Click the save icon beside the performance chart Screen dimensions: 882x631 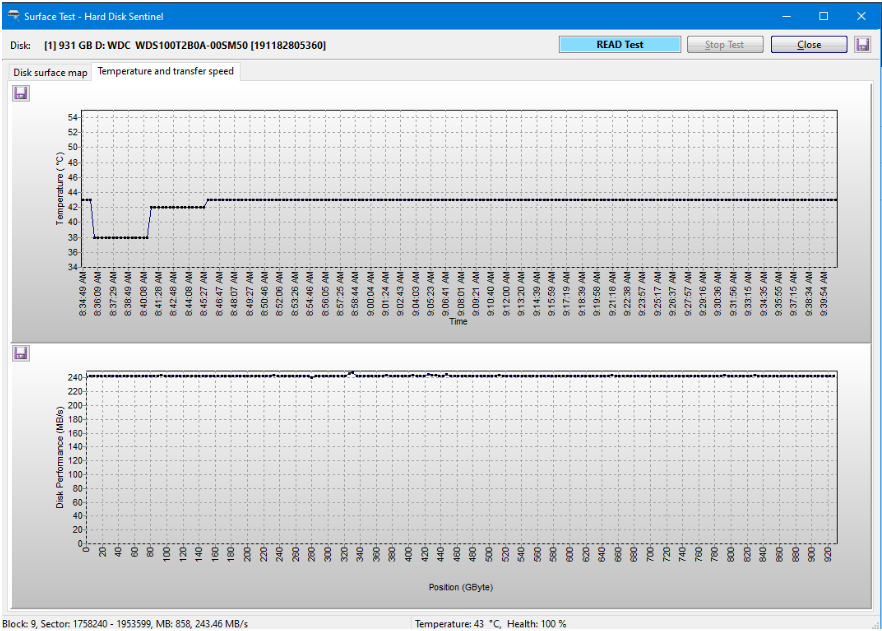(x=20, y=352)
